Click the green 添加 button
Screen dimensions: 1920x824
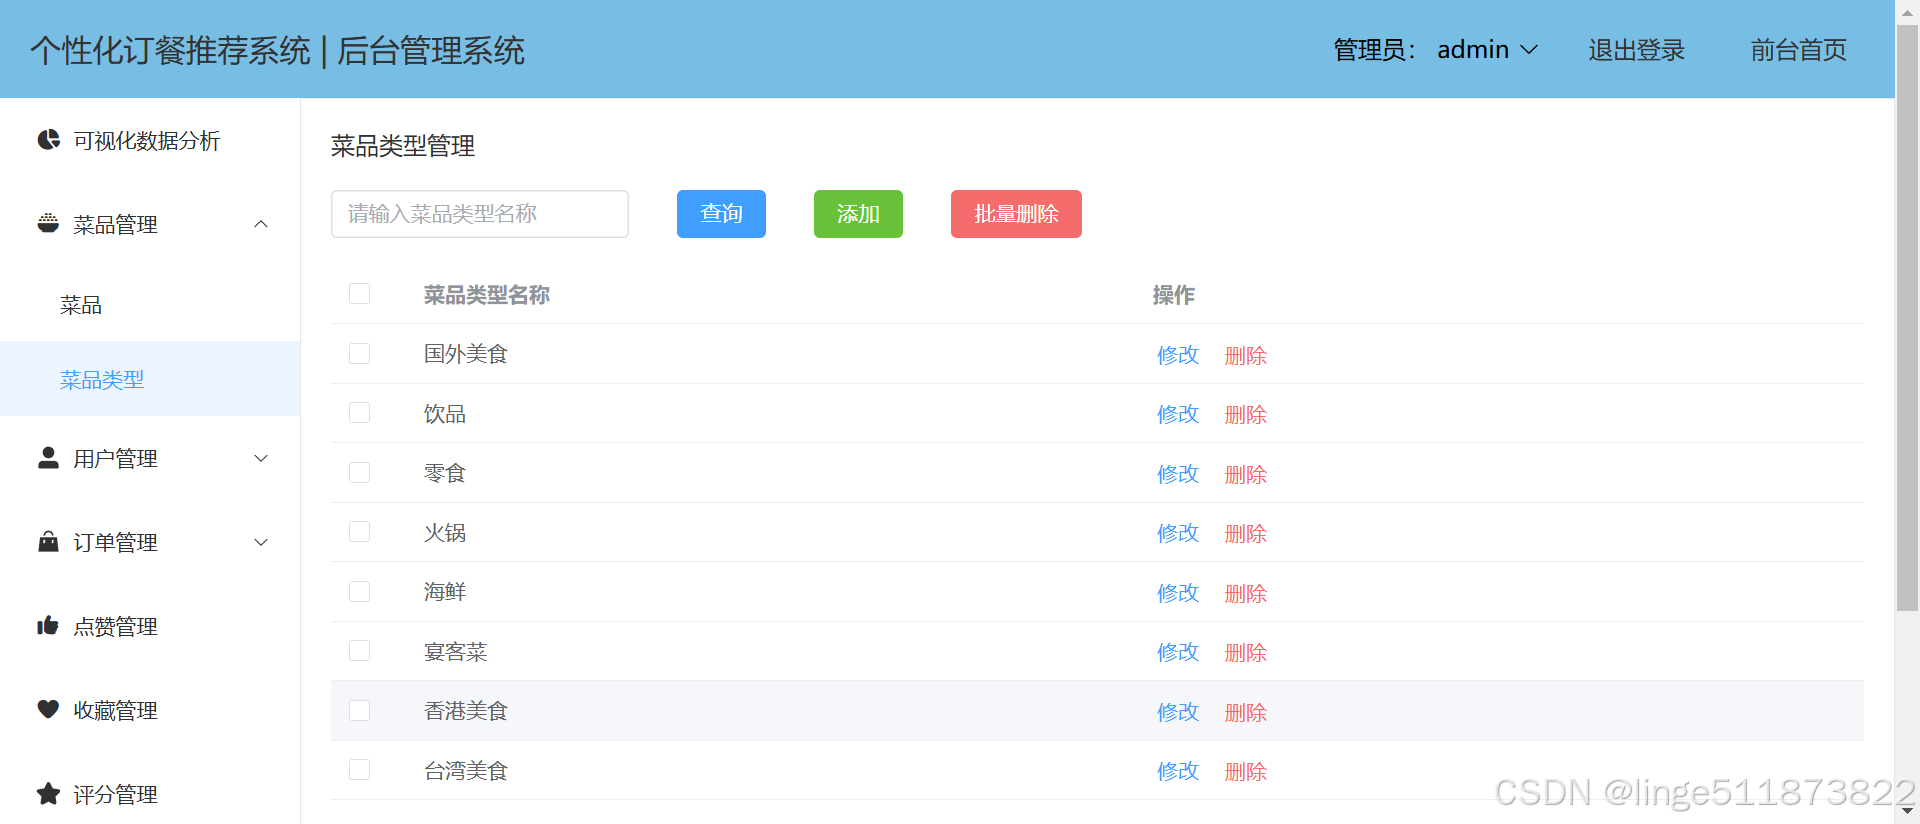[858, 214]
